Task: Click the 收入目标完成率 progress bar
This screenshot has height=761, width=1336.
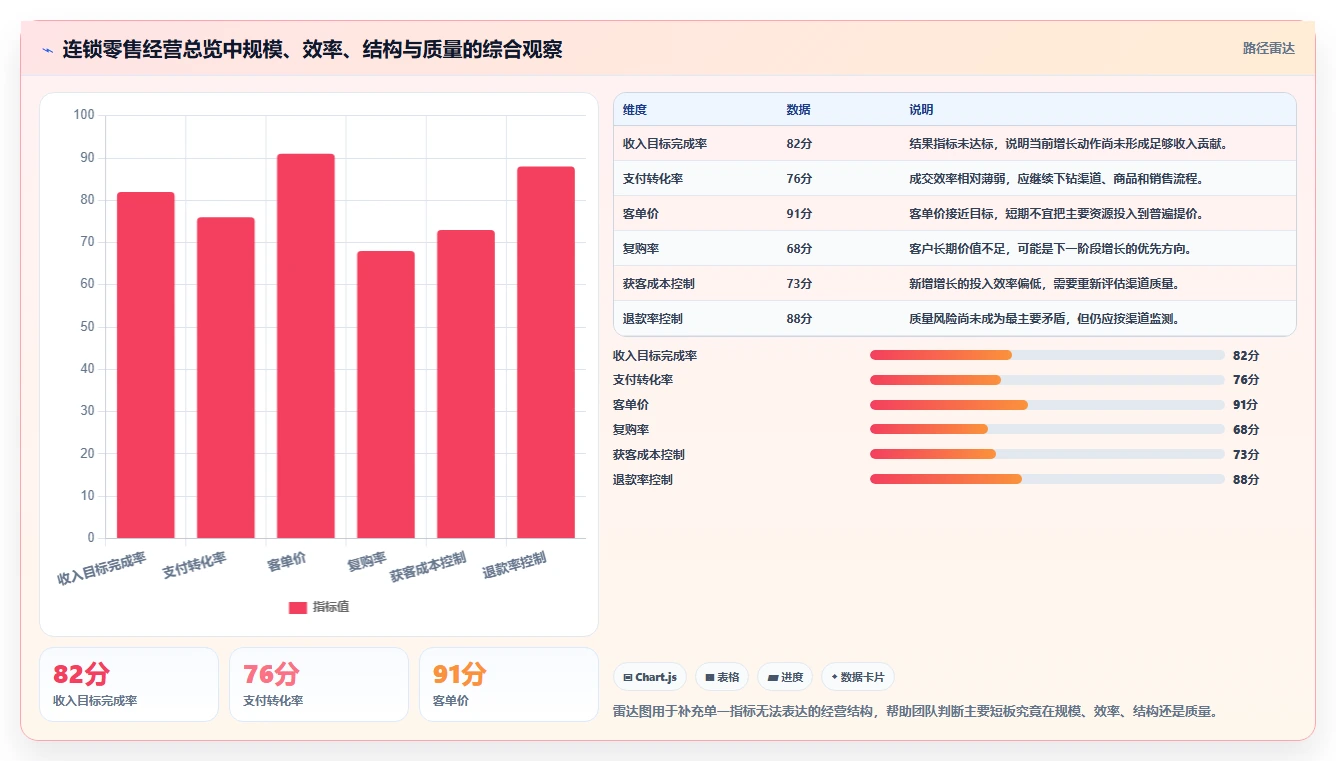Action: [1047, 355]
